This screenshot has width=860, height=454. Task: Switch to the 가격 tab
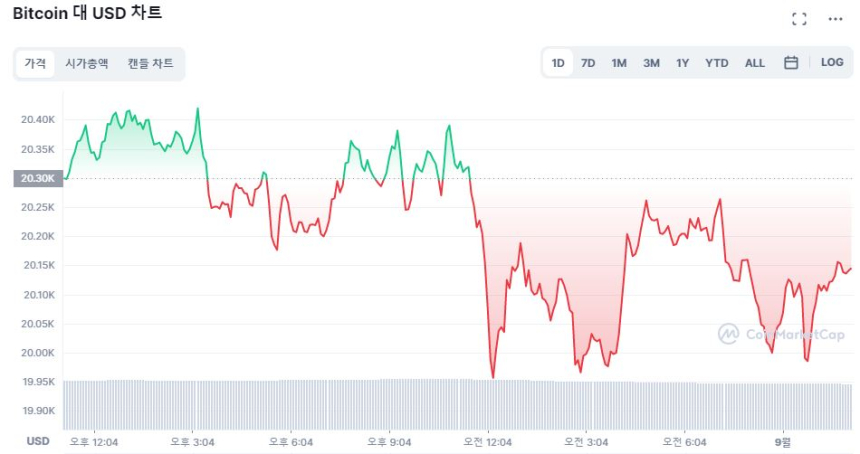35,63
